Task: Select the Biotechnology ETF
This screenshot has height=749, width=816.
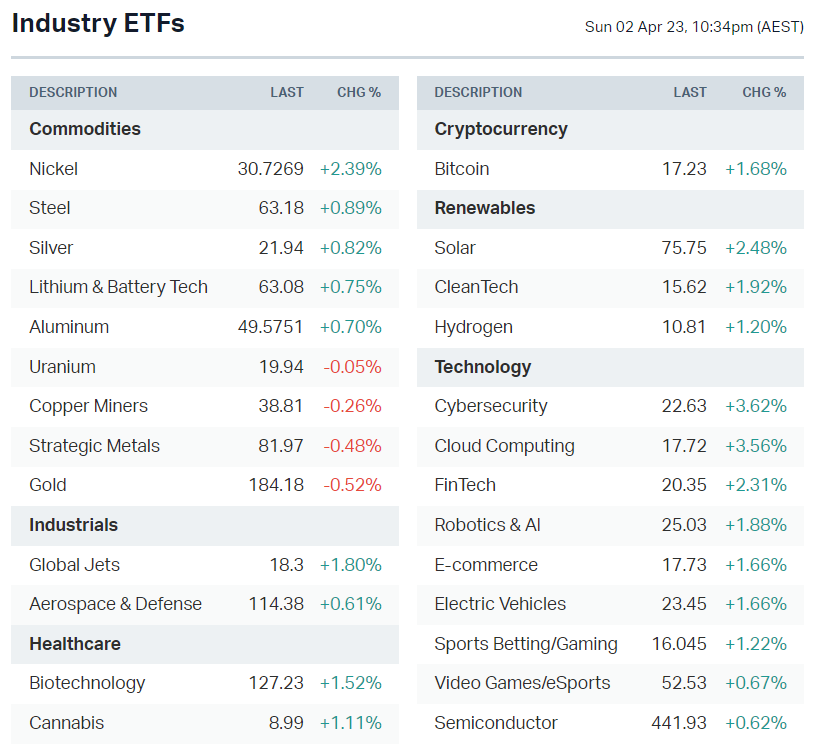Action: pos(87,683)
